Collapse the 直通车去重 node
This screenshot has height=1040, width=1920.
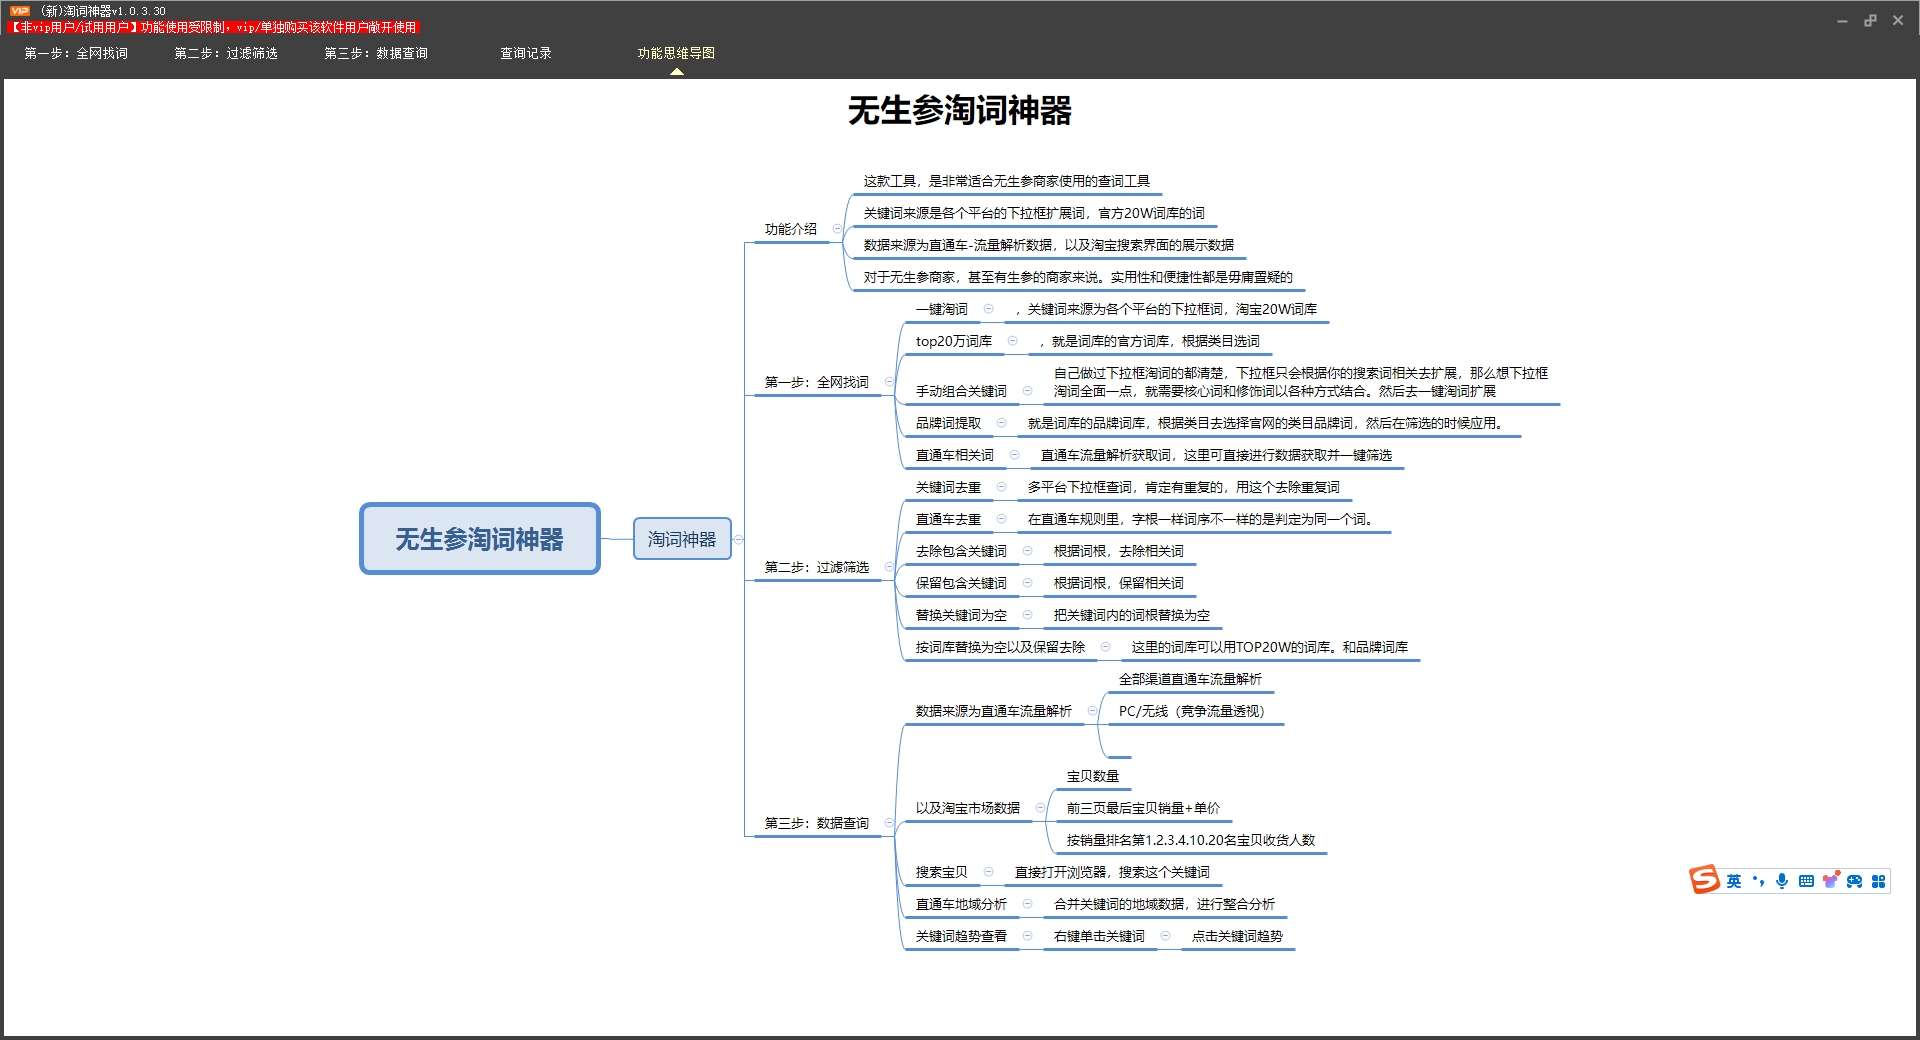pos(1001,519)
